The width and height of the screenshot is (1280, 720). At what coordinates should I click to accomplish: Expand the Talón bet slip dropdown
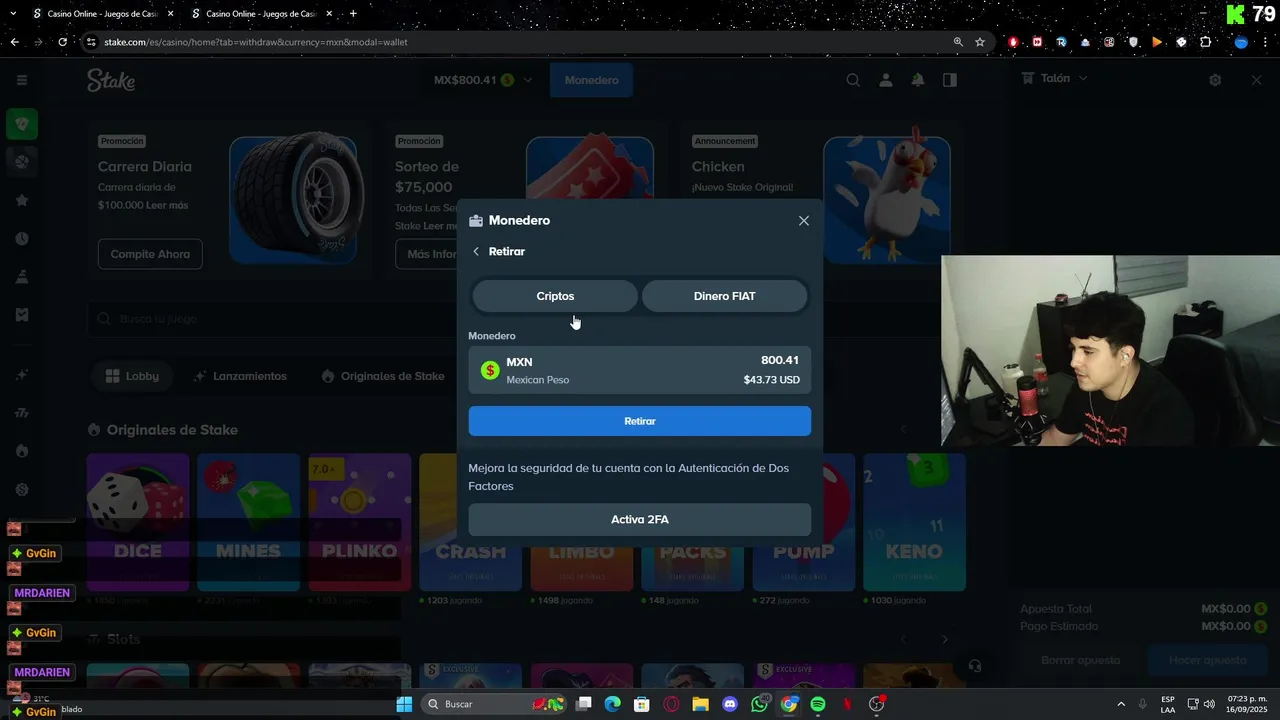pos(1055,78)
